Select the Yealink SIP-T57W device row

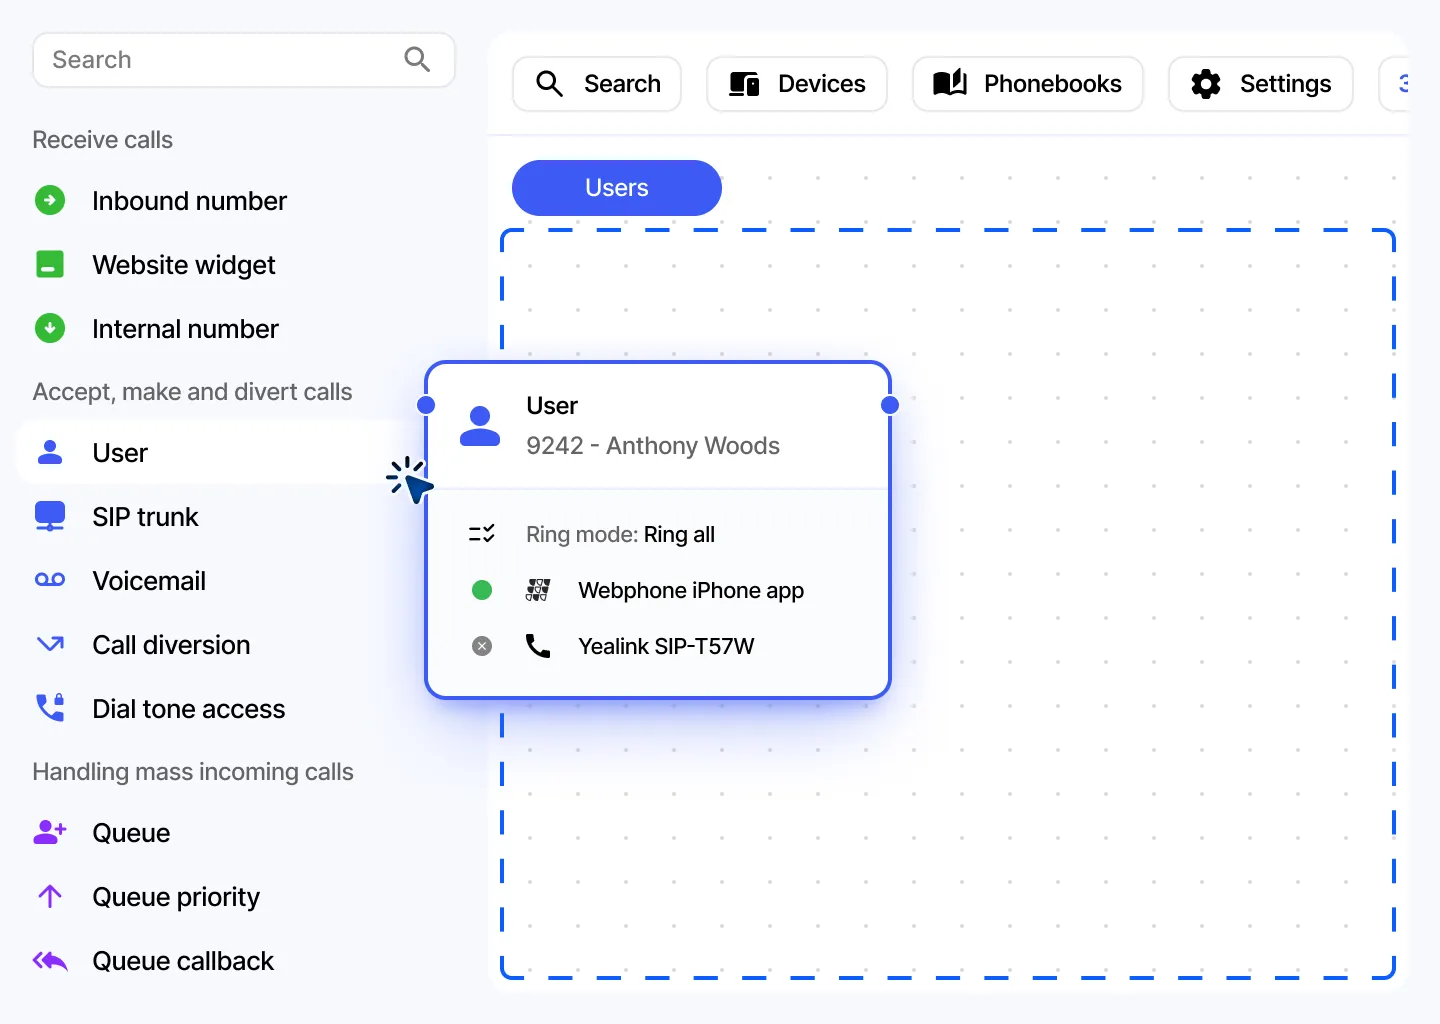pyautogui.click(x=658, y=646)
